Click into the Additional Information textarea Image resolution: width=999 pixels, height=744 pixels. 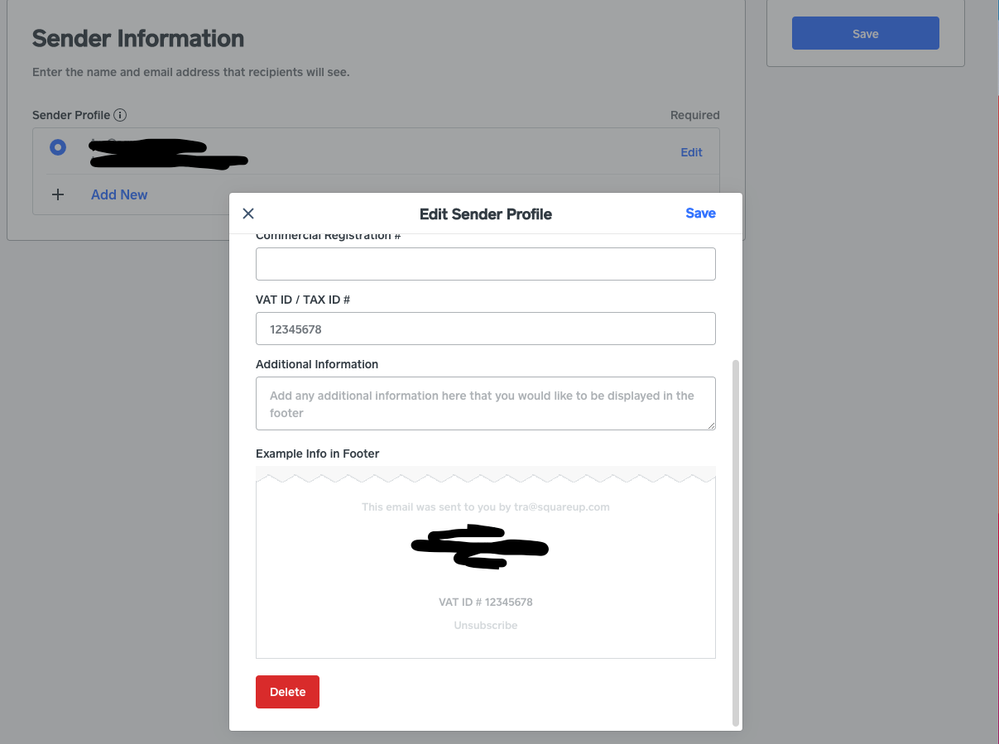point(485,403)
